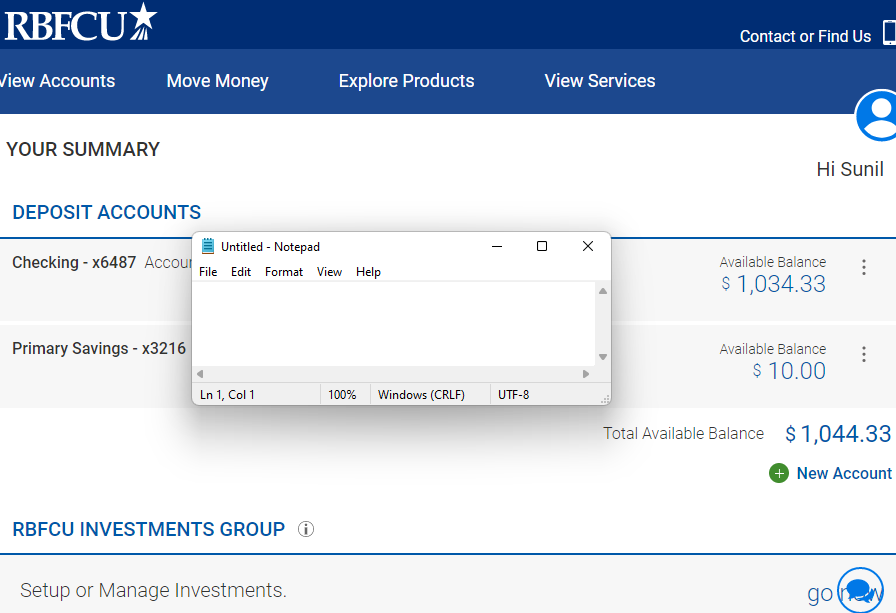Click the $1,034.33 checking balance
Screen dimensions: 896x613
[773, 284]
